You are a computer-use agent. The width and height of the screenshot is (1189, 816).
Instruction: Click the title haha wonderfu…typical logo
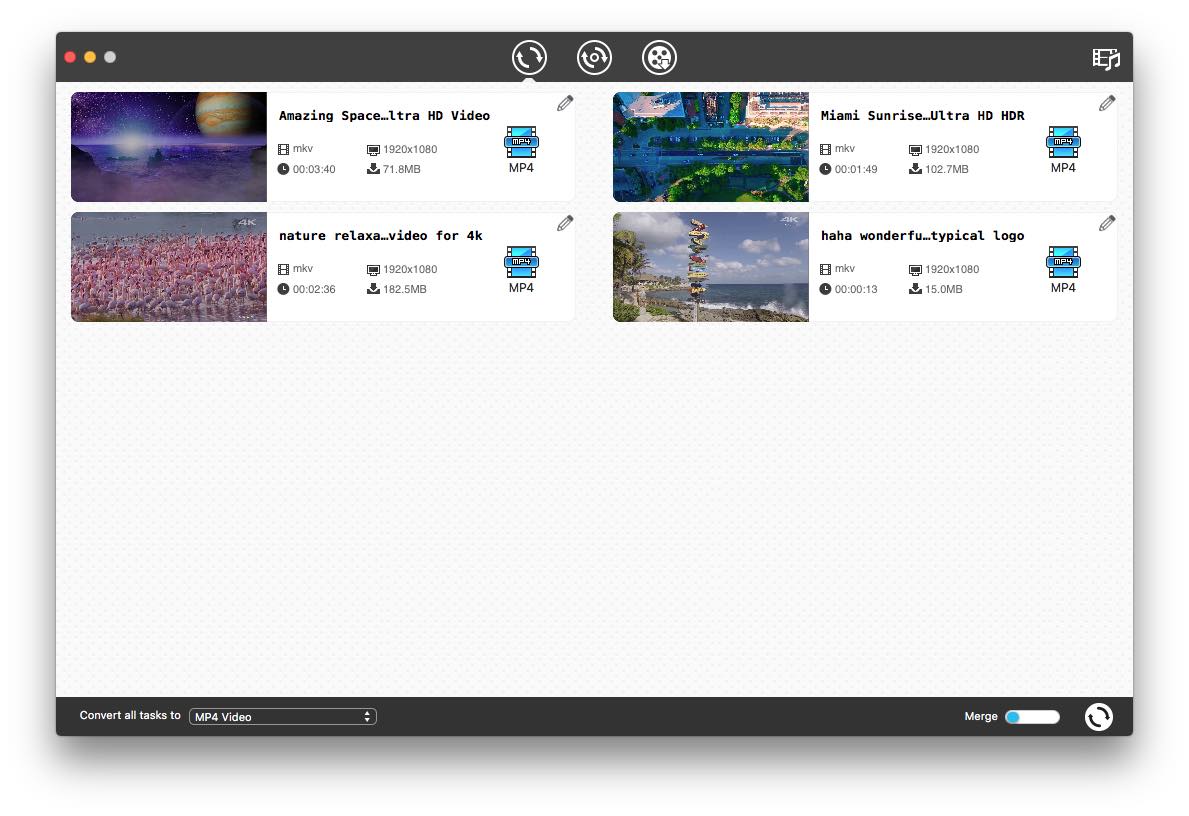[922, 235]
